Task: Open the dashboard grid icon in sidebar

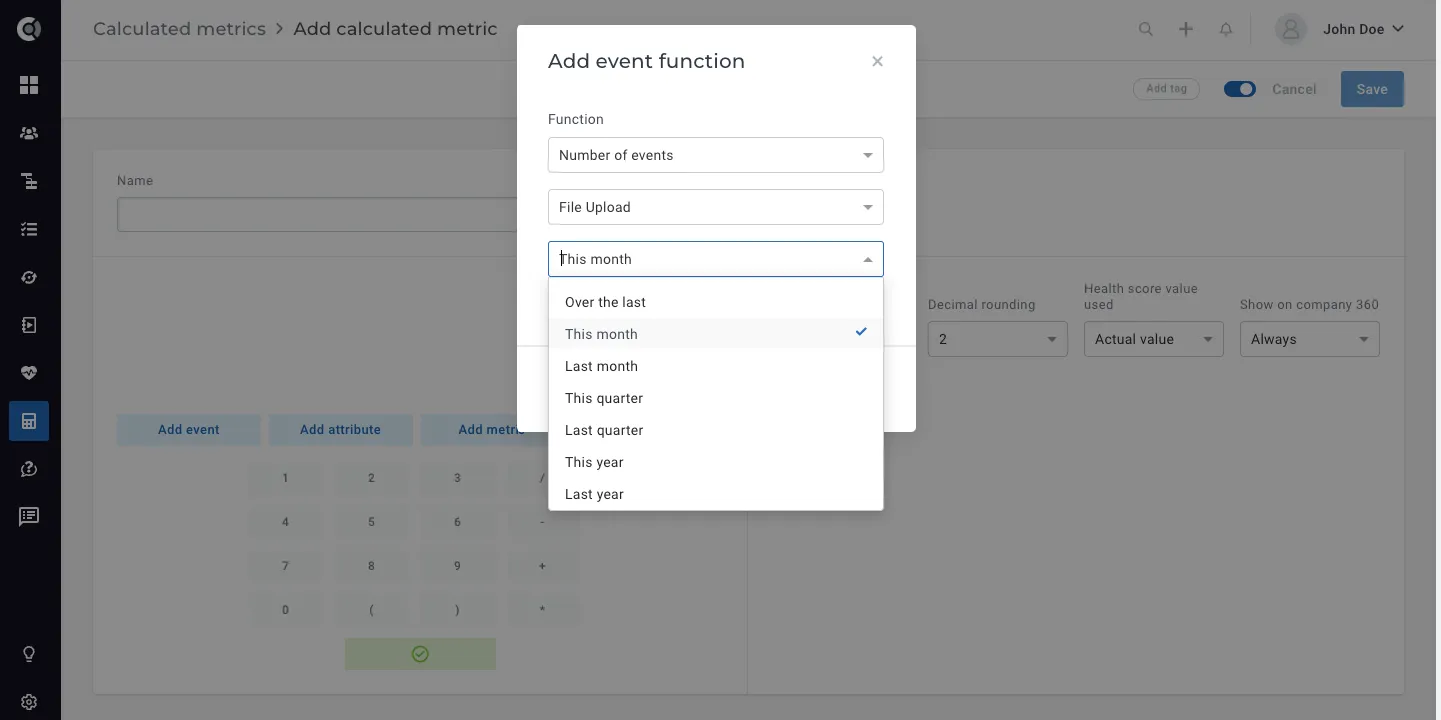Action: click(x=29, y=85)
